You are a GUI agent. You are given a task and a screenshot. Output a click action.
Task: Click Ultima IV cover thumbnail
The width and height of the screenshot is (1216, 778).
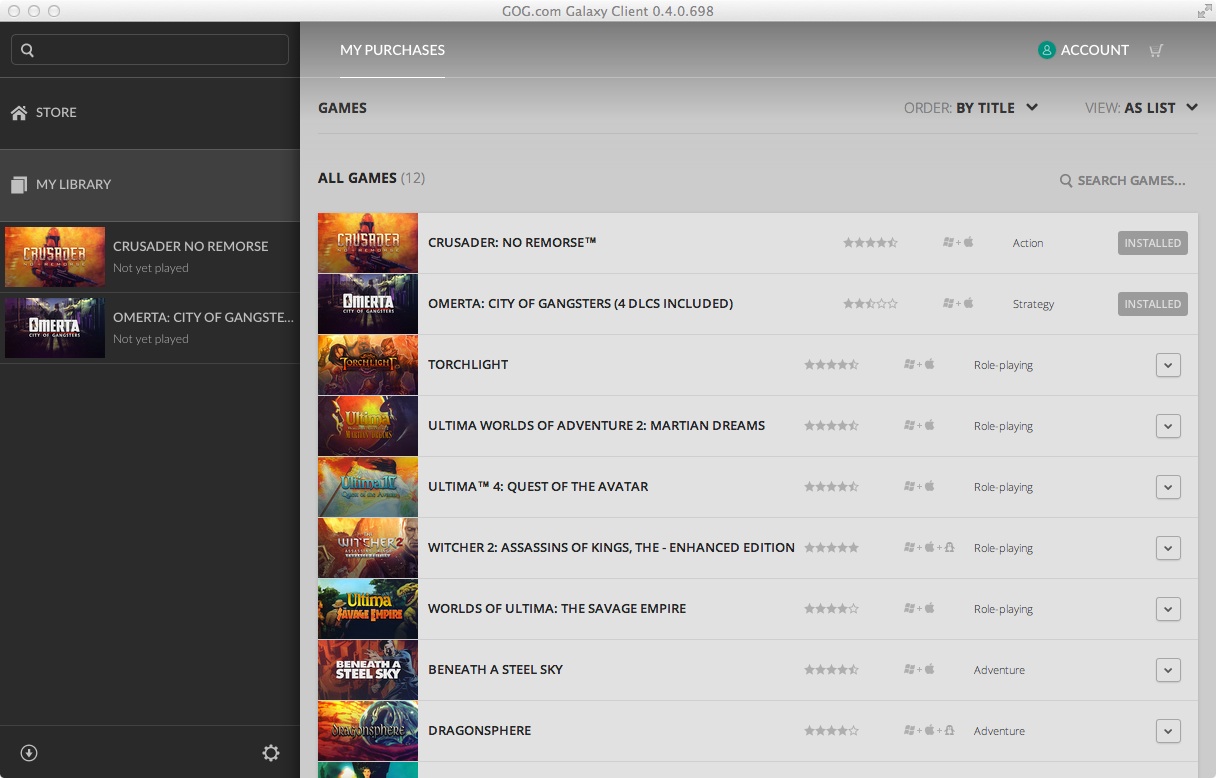[368, 487]
